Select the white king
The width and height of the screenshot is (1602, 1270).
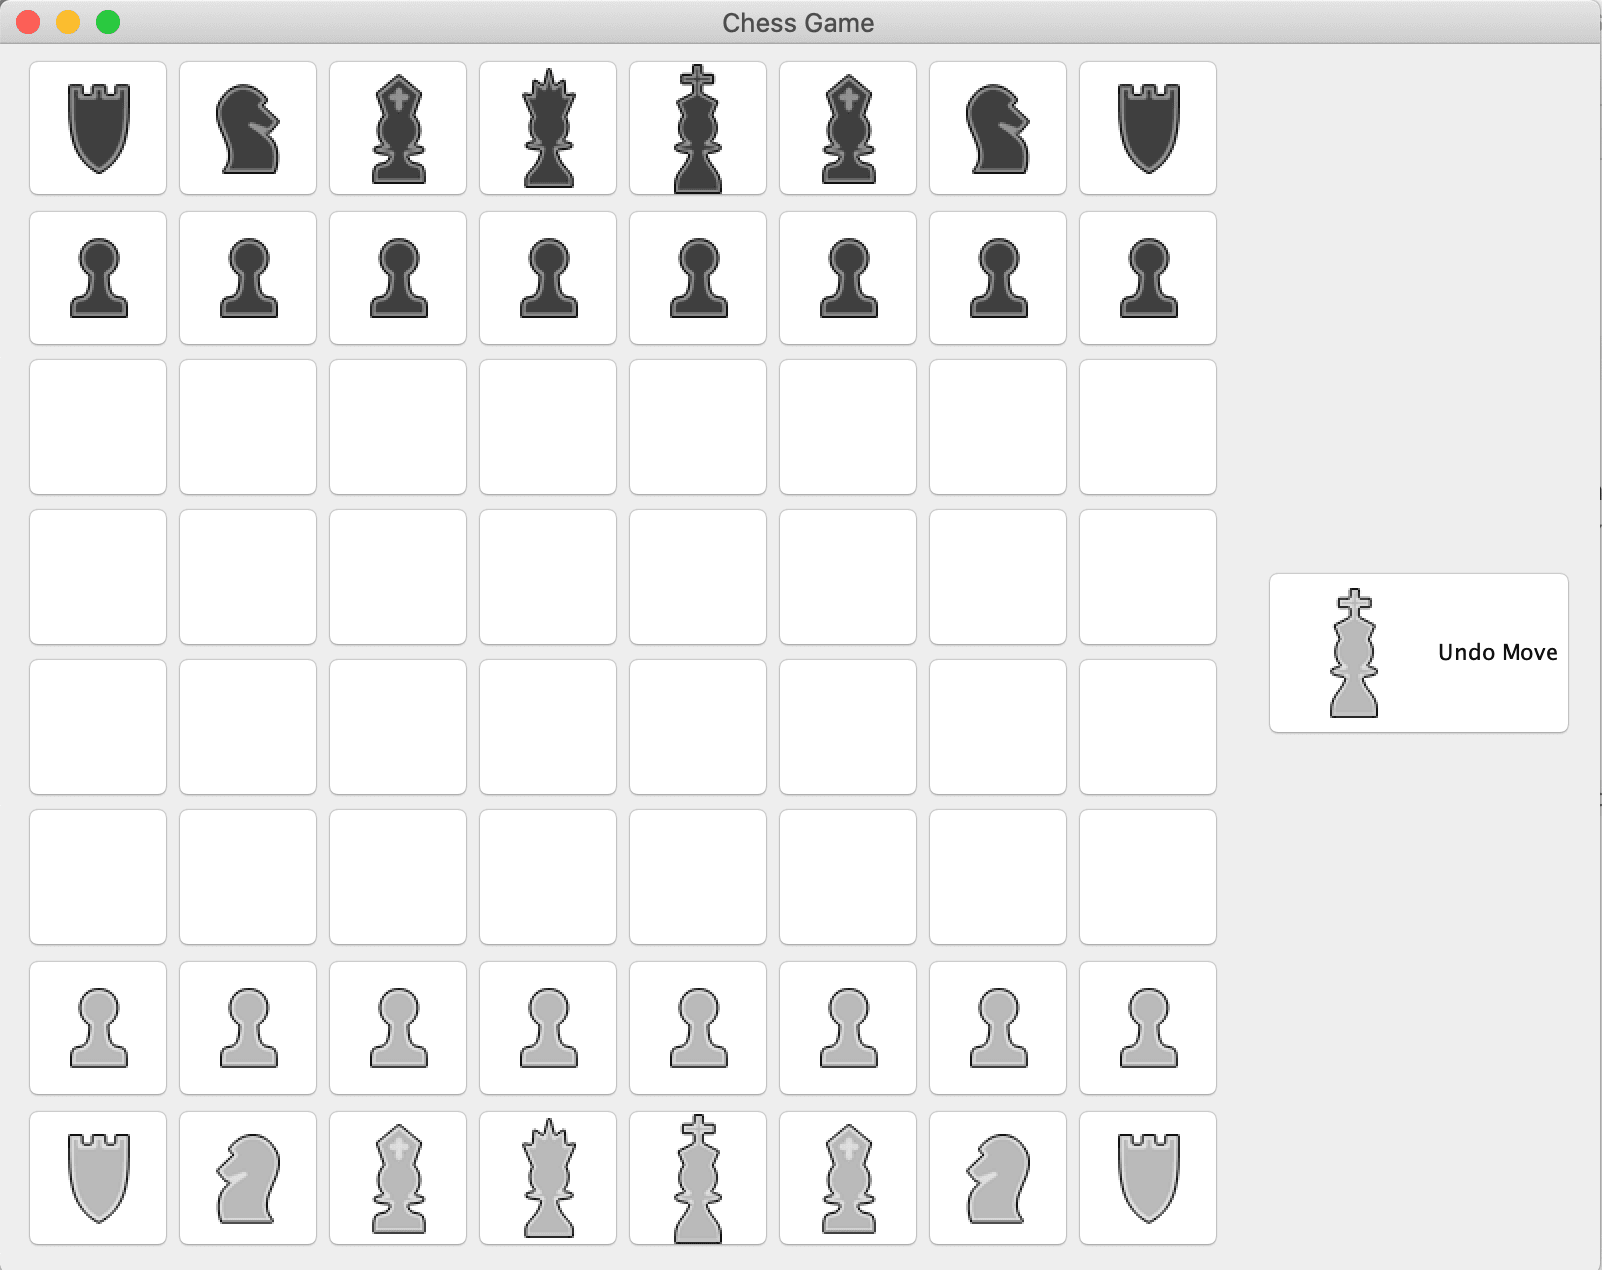point(697,1177)
